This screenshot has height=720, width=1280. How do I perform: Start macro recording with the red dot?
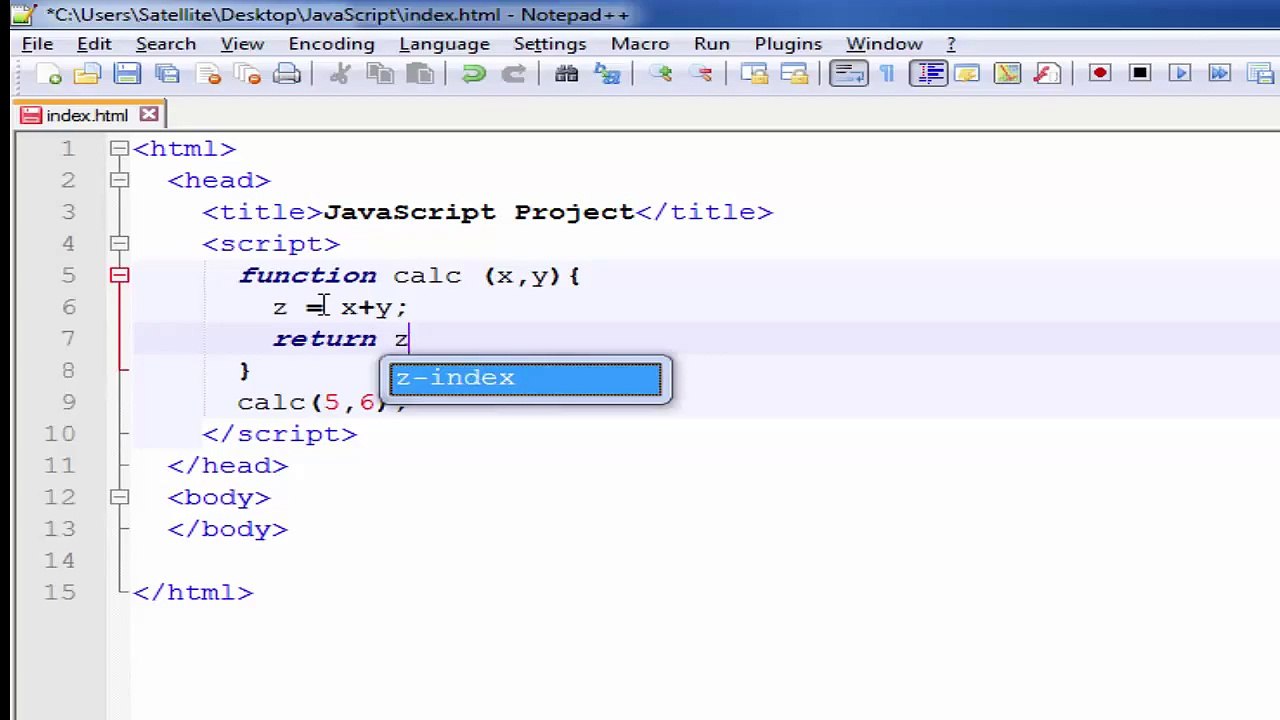pyautogui.click(x=1100, y=74)
